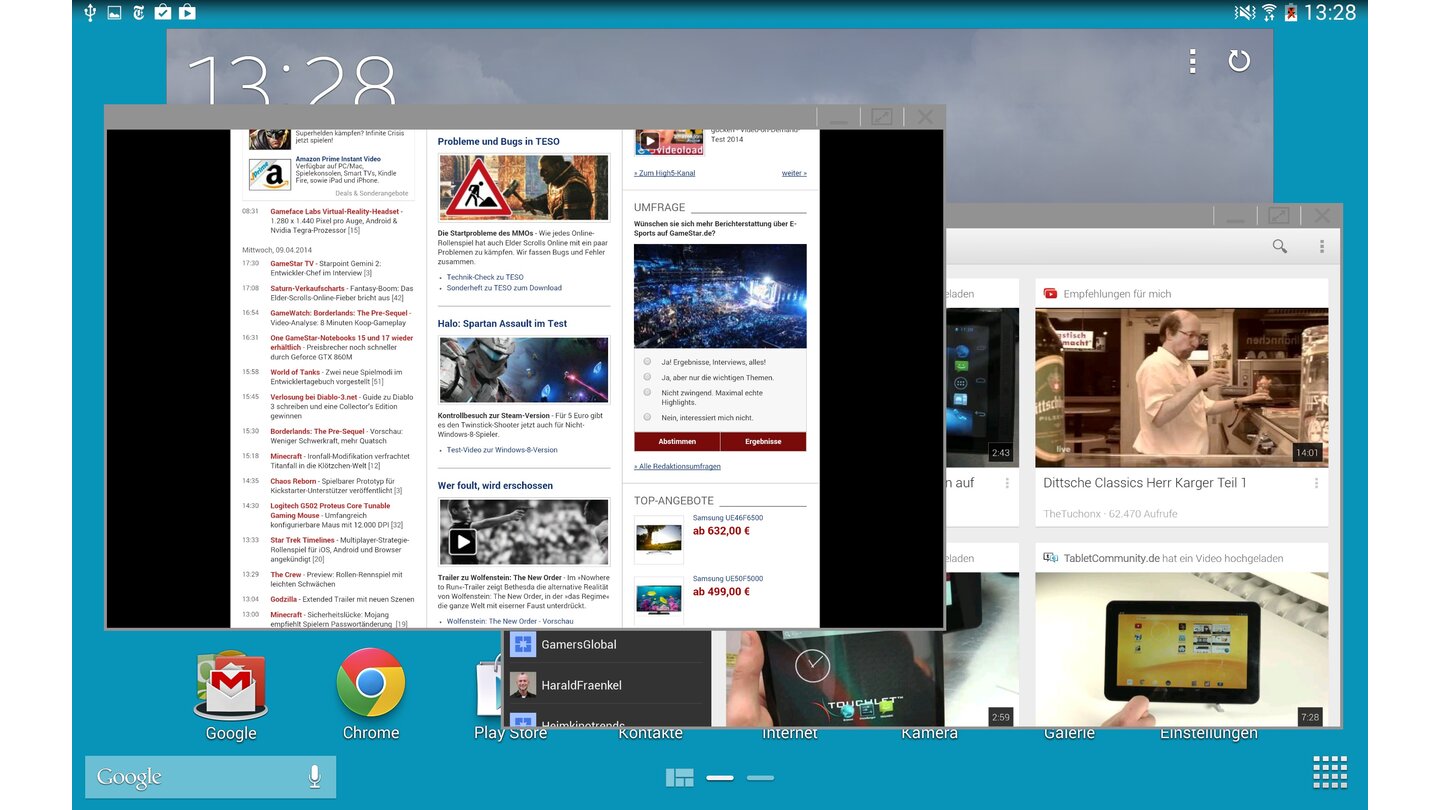Open the Chrome app on home screen

click(x=371, y=683)
